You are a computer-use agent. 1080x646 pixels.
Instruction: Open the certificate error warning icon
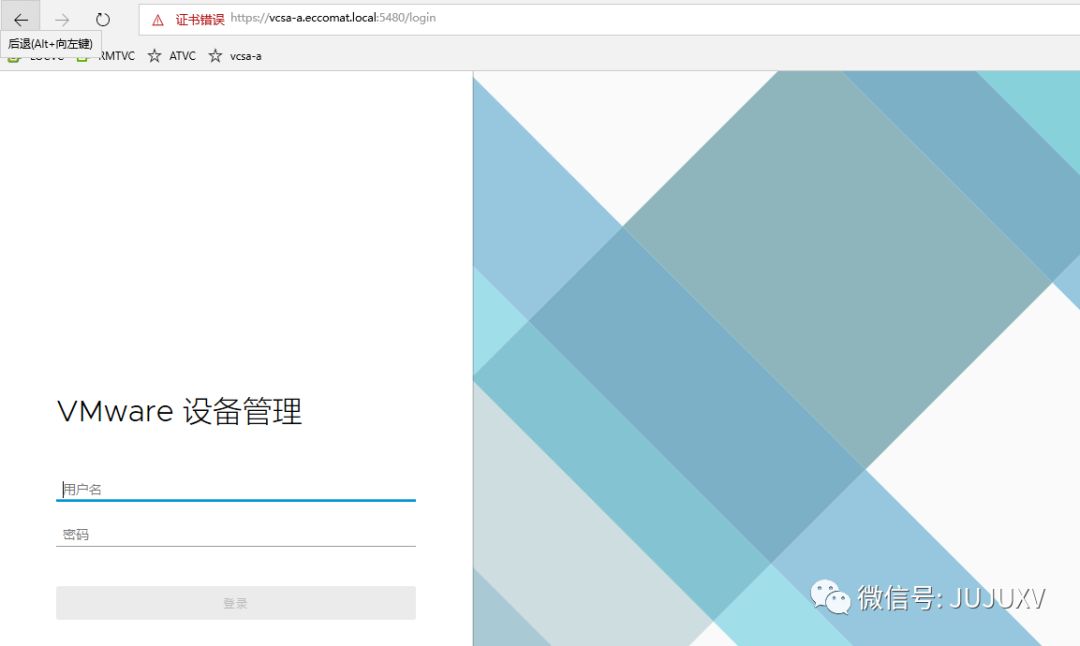(x=158, y=20)
